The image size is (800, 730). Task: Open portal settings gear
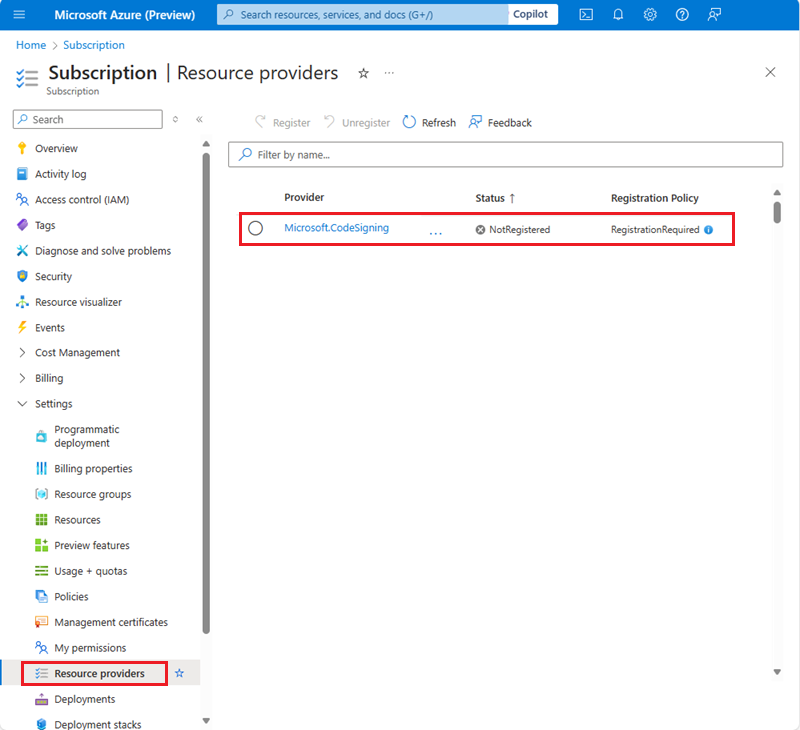pyautogui.click(x=650, y=14)
